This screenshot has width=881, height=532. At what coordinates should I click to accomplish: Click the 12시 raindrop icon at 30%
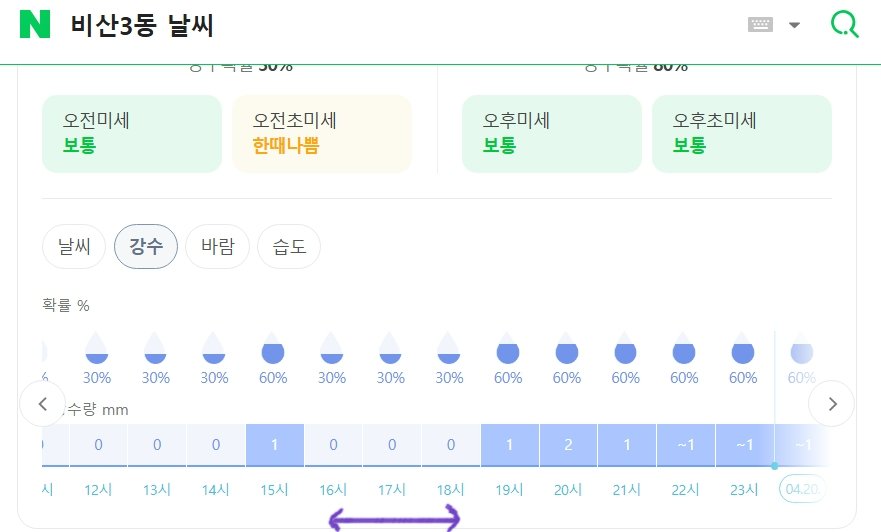click(x=97, y=347)
